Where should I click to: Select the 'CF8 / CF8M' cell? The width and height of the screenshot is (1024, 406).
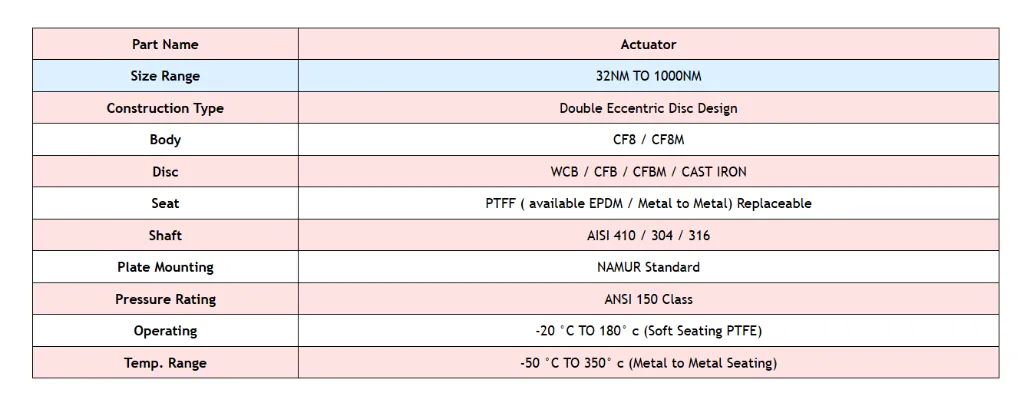648,140
